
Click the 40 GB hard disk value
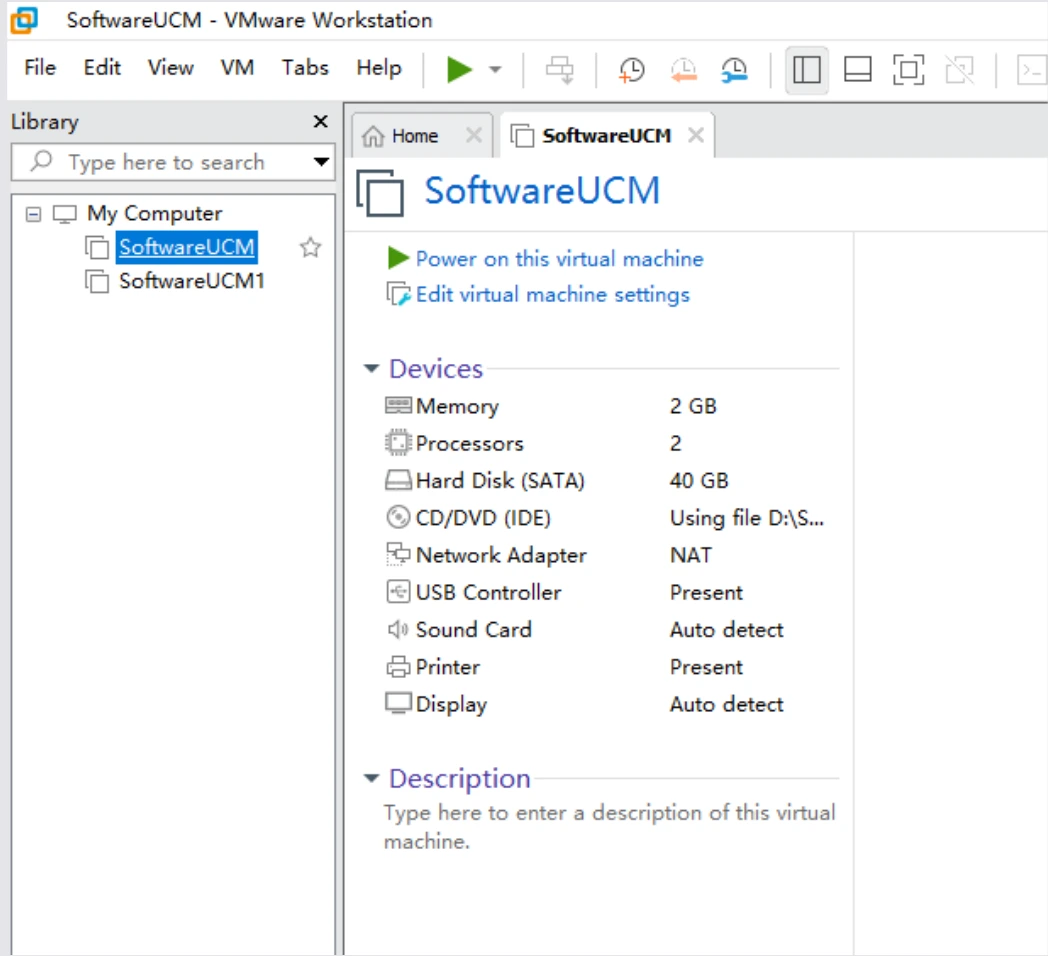click(699, 480)
